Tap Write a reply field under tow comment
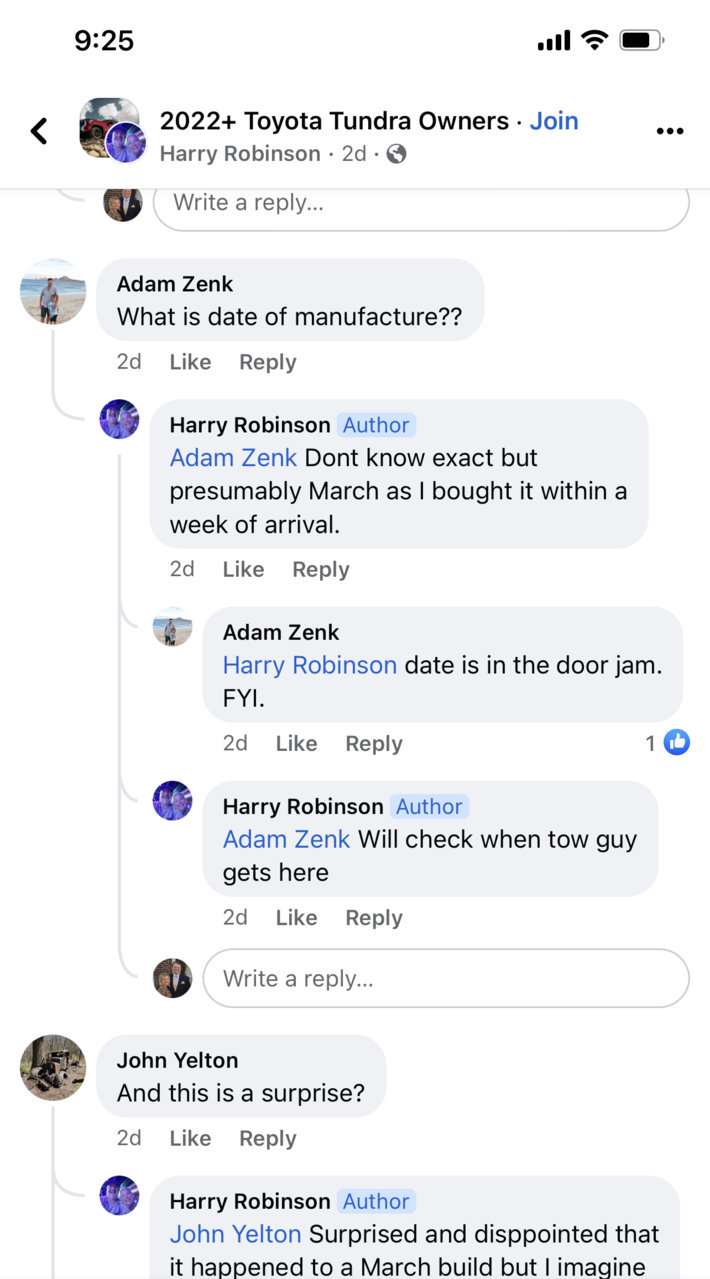Image resolution: width=710 pixels, height=1279 pixels. [446, 978]
